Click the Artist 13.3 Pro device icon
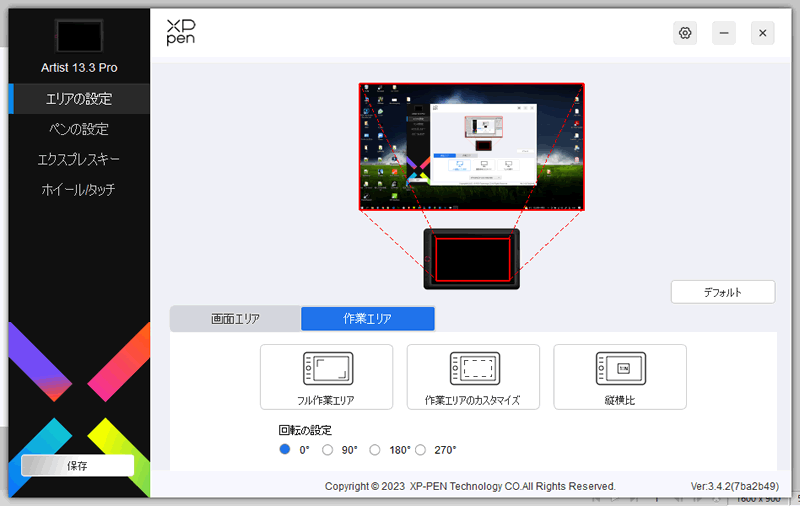The width and height of the screenshot is (800, 506). coord(79,36)
